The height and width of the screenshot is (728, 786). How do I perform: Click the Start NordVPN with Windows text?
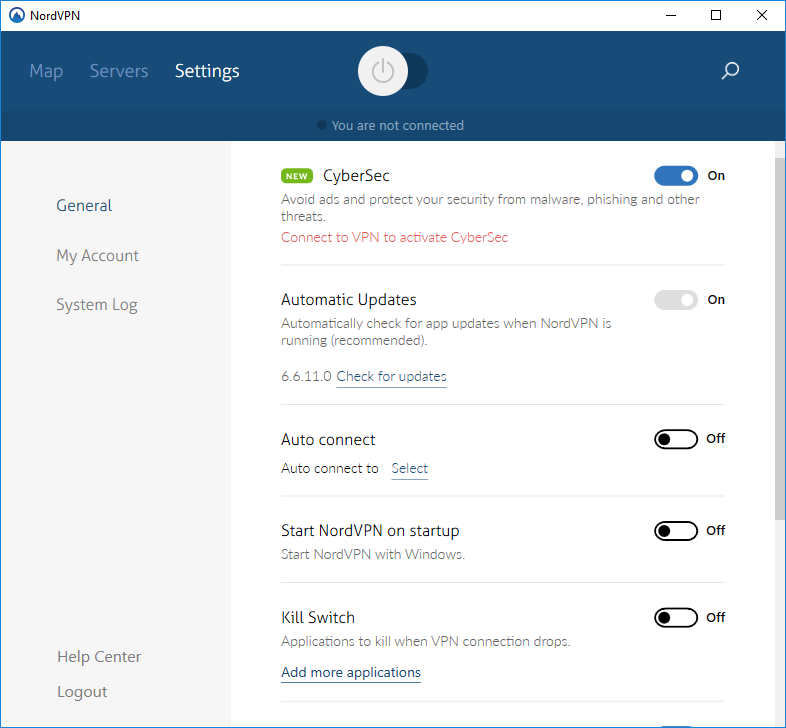(373, 555)
